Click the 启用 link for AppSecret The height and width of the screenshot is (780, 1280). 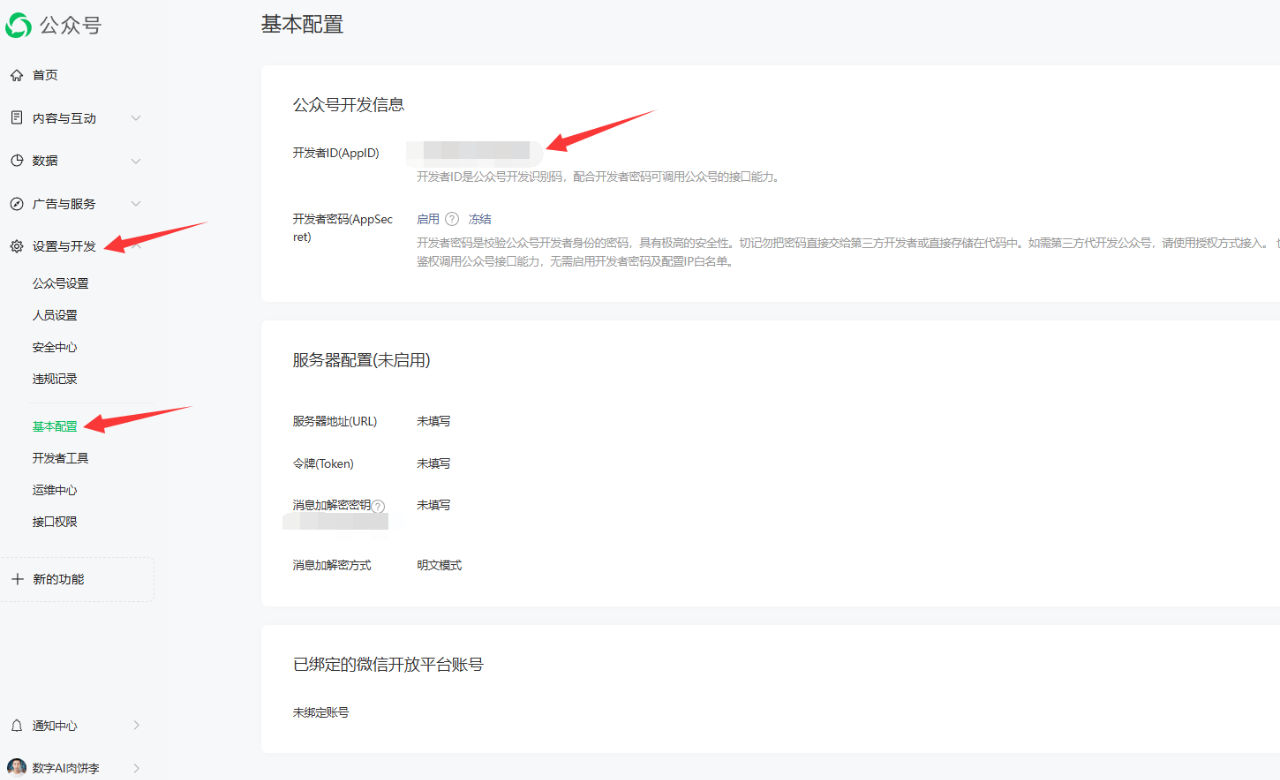click(428, 219)
